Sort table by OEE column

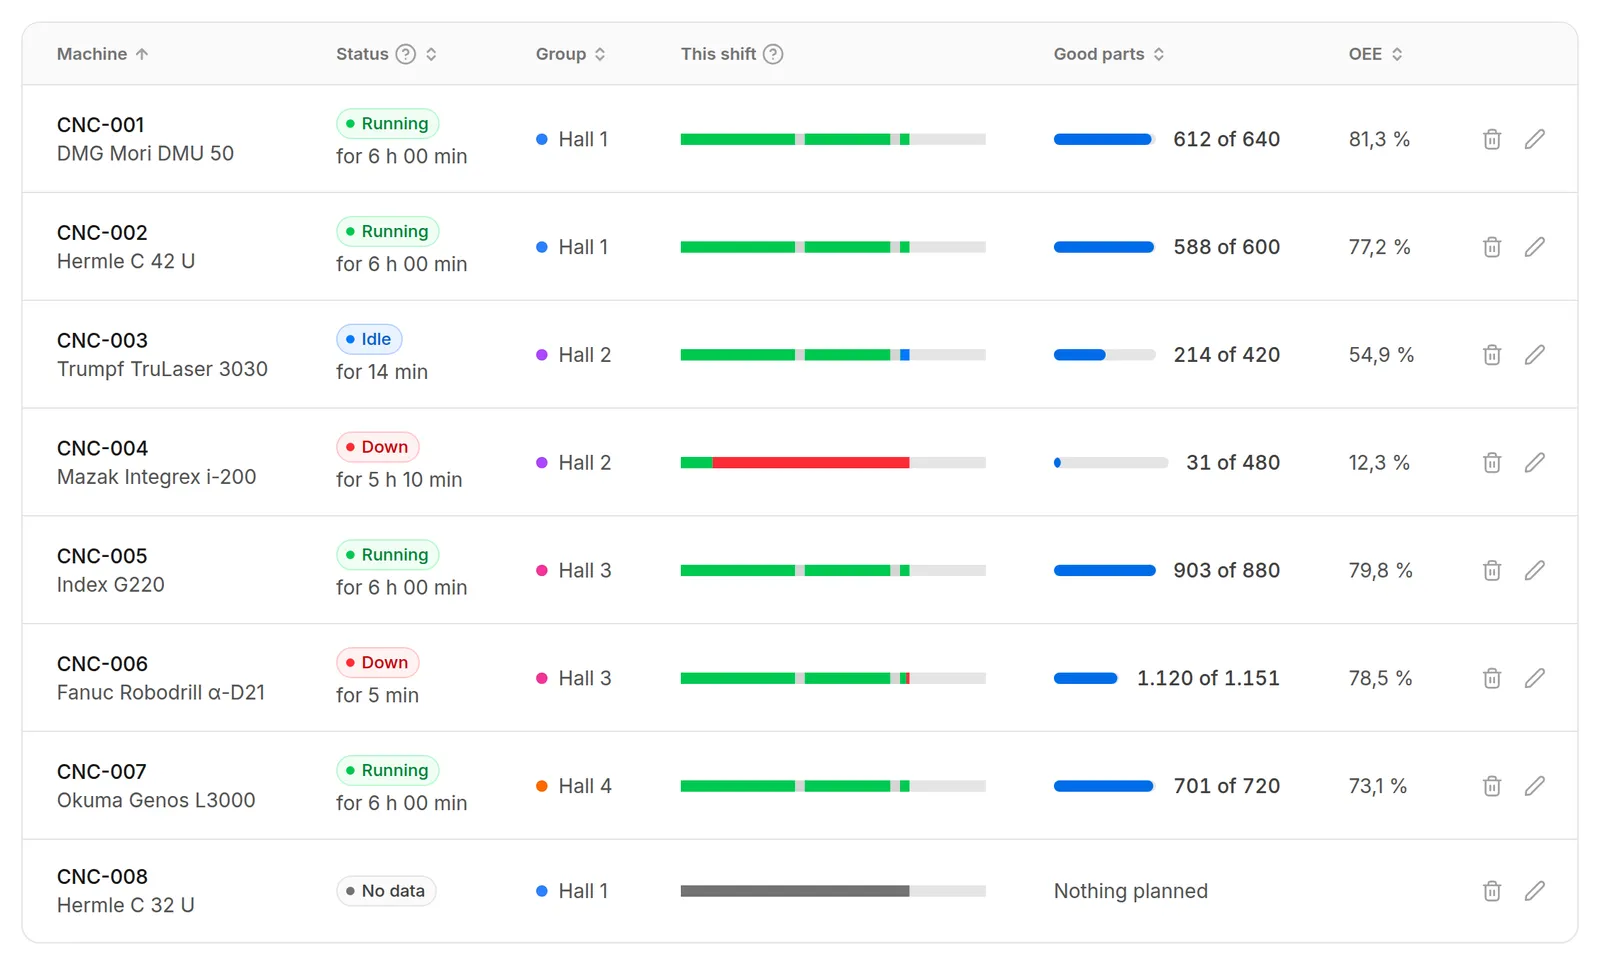(1375, 54)
